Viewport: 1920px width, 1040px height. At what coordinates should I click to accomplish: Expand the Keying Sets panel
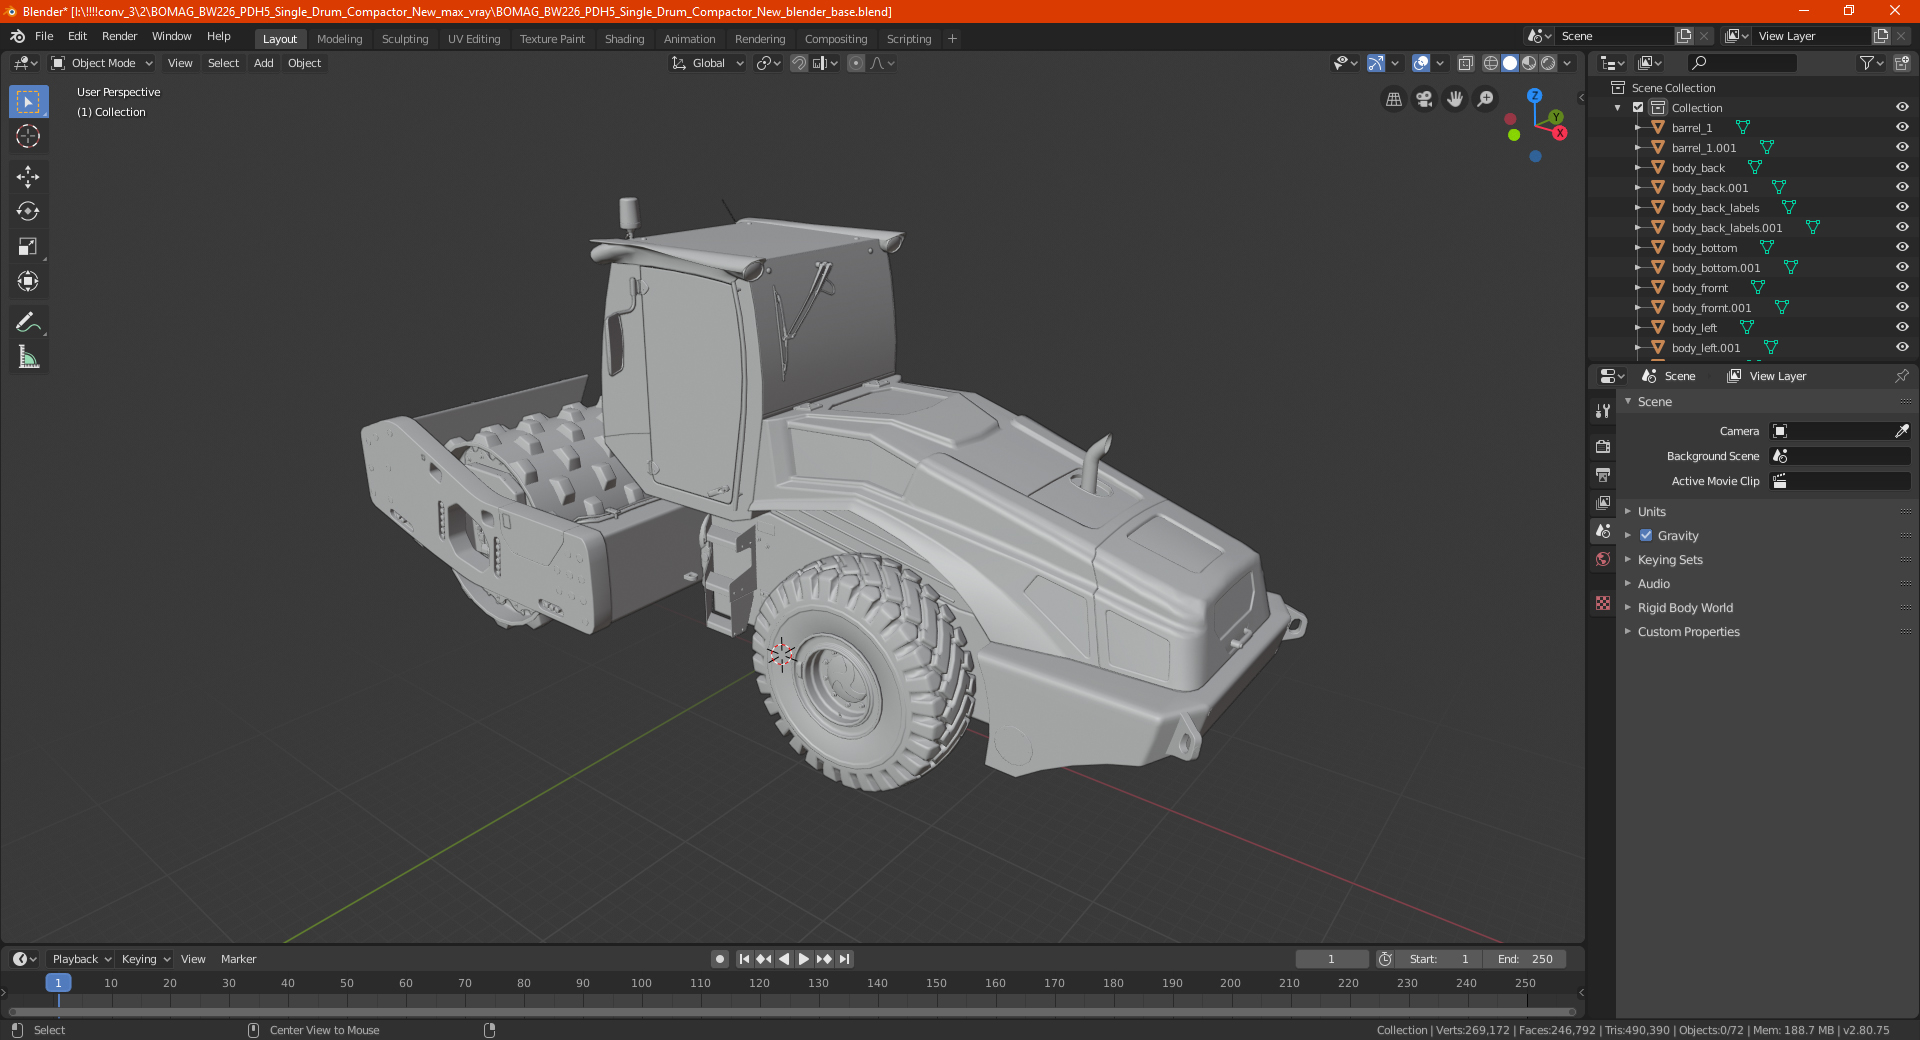(1669, 559)
